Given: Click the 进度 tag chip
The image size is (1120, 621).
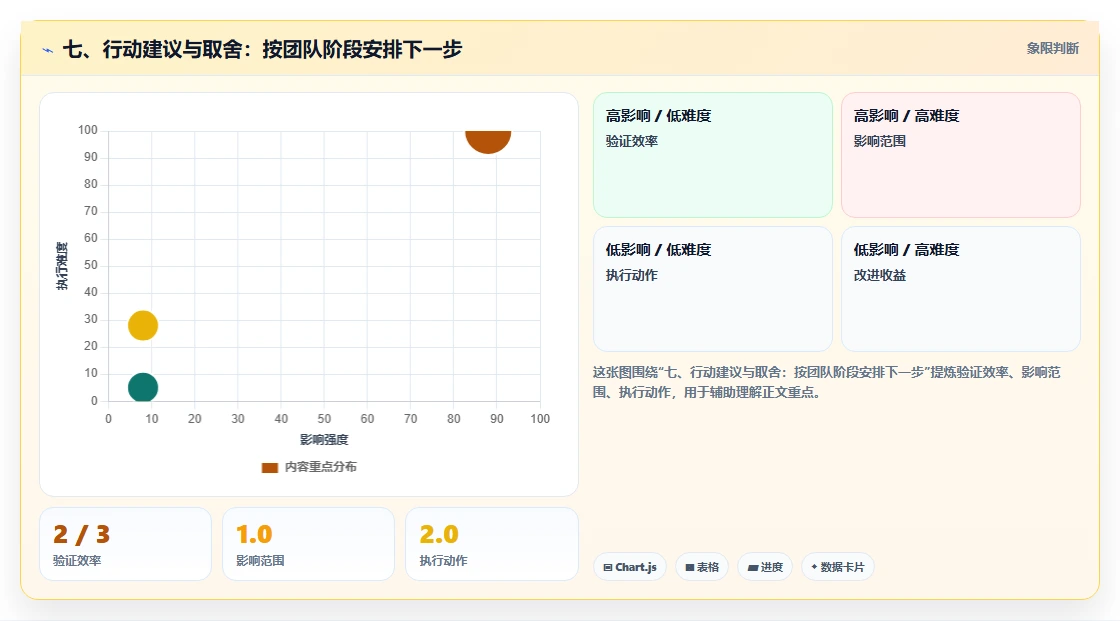Looking at the screenshot, I should (x=764, y=567).
